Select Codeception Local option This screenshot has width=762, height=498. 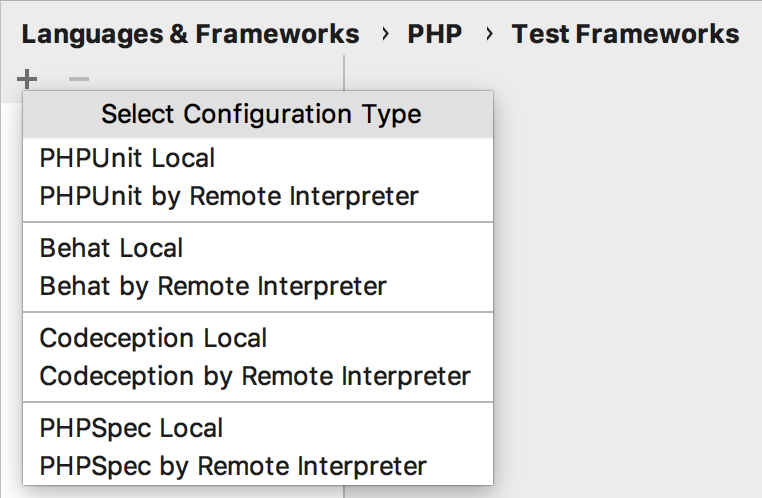pyautogui.click(x=258, y=338)
